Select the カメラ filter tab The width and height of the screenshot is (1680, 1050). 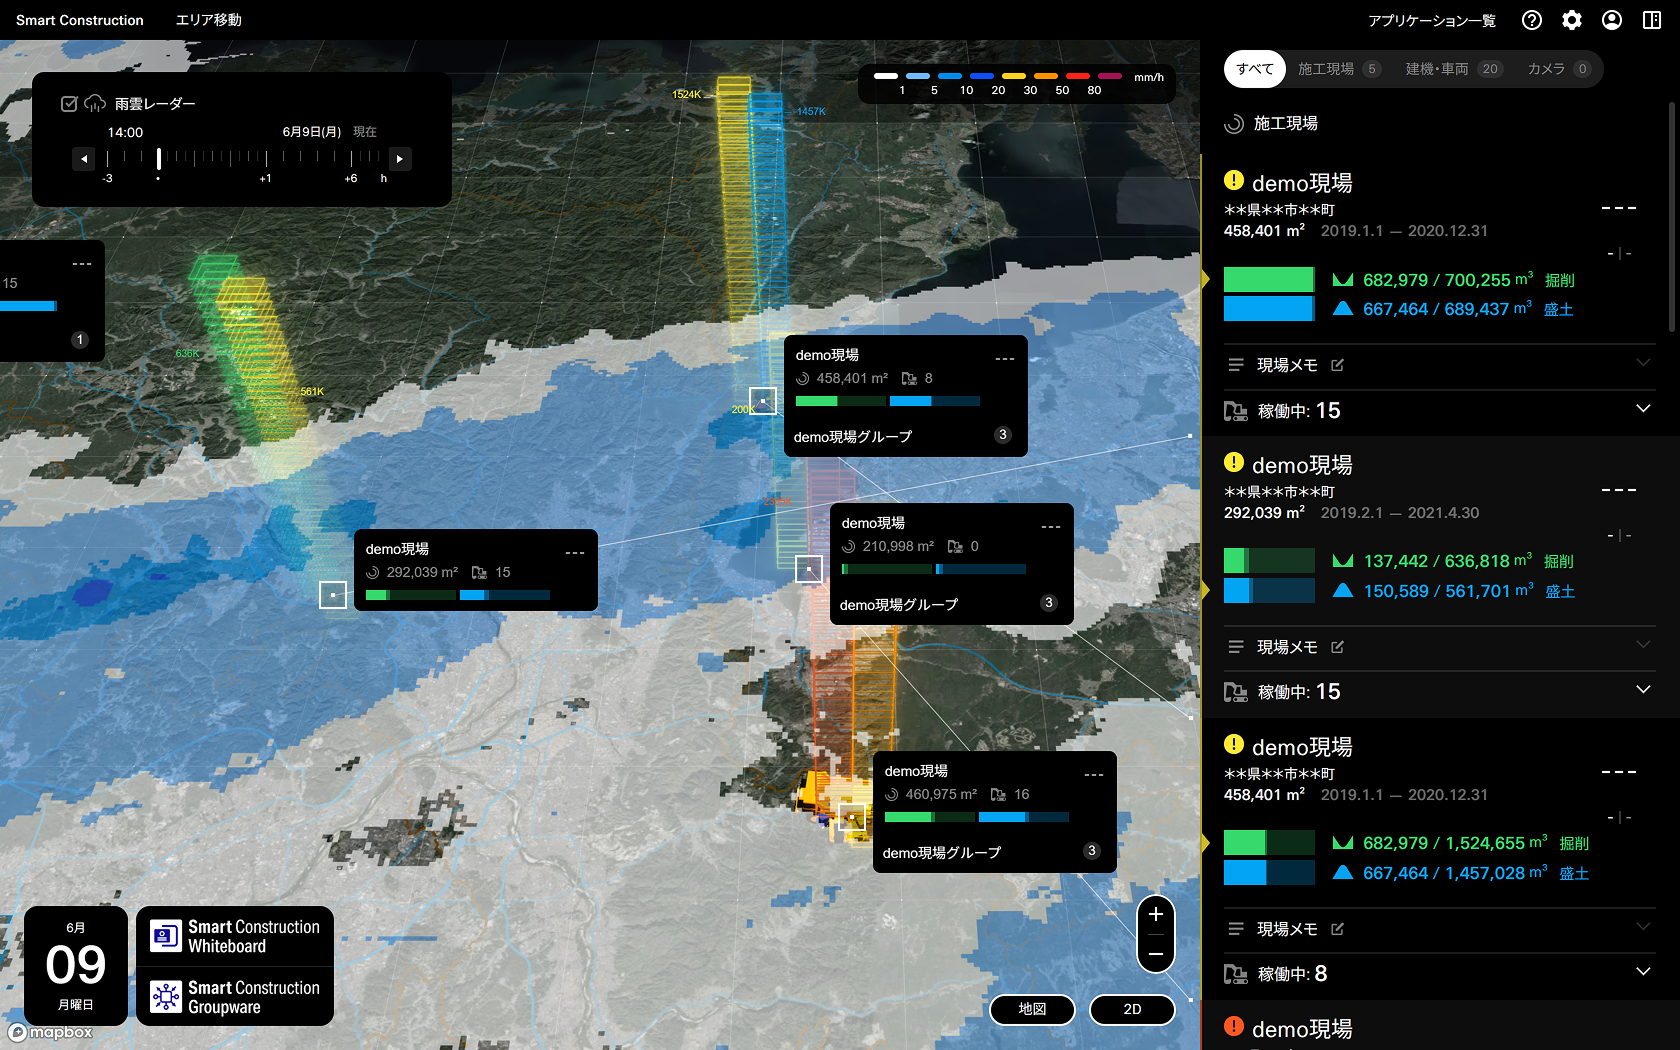point(1559,69)
